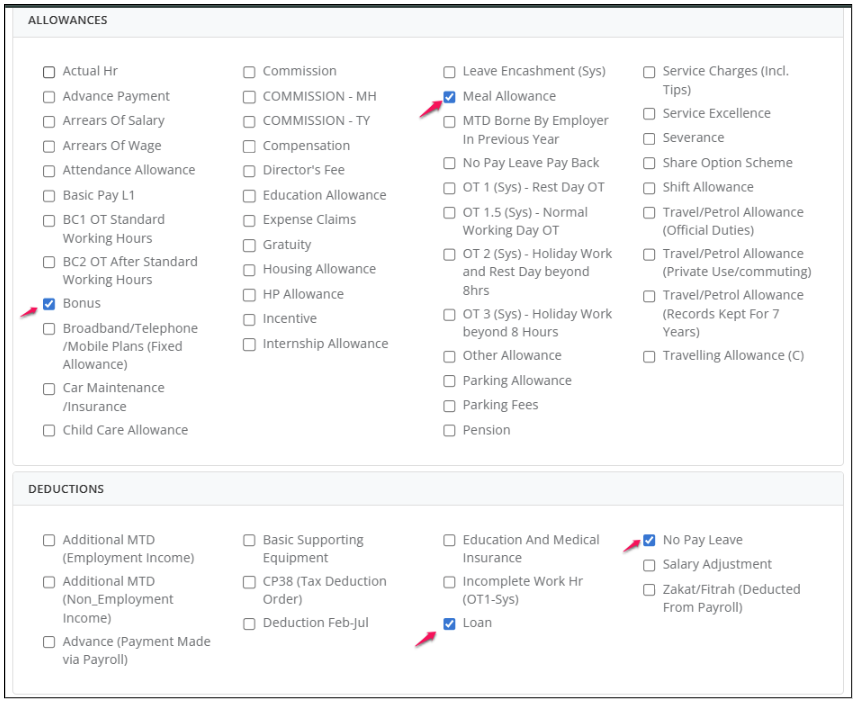The height and width of the screenshot is (702, 854).
Task: Enable the Incentive allowance
Action: coord(249,320)
